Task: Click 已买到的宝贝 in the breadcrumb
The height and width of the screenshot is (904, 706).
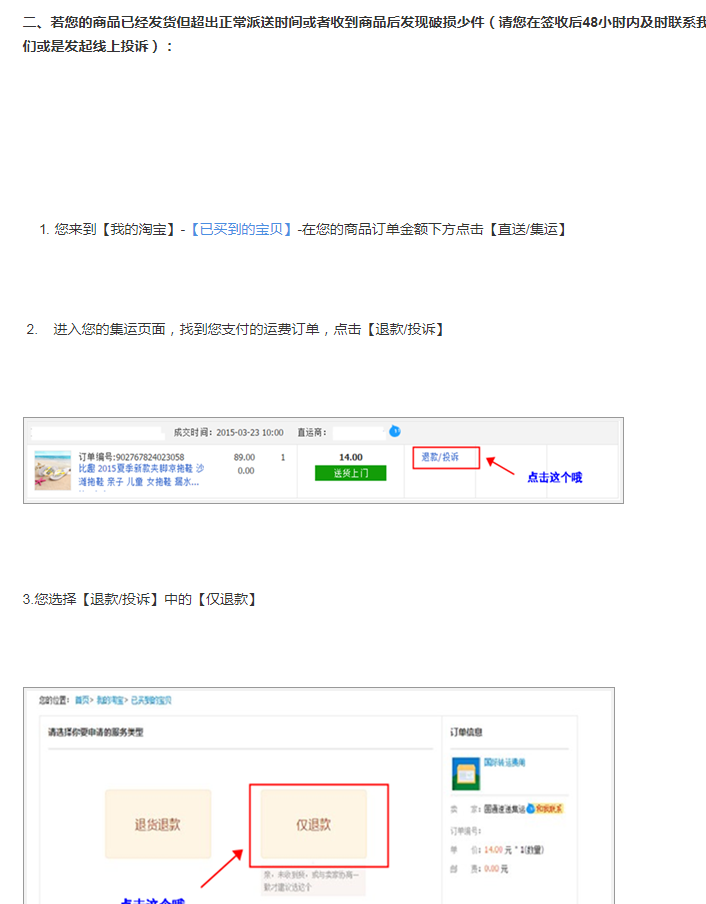Action: 151,700
